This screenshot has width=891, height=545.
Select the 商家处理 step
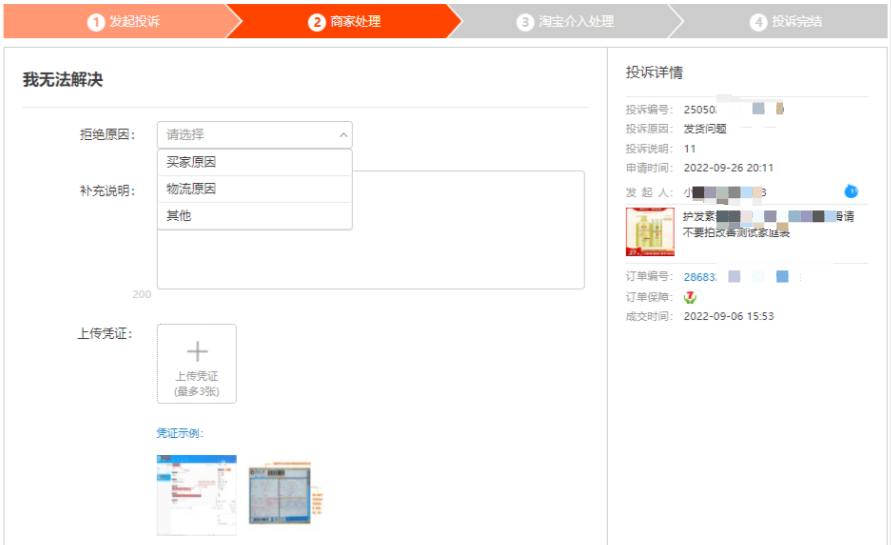click(344, 21)
